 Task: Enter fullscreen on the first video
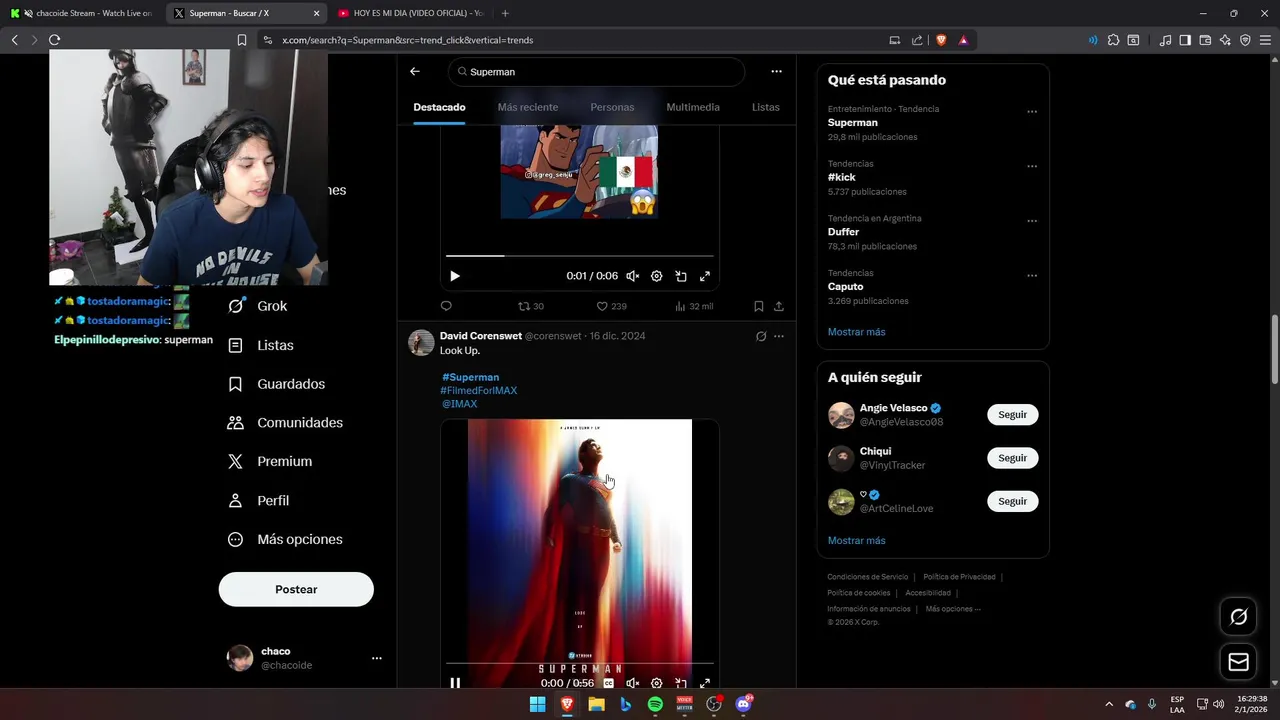tap(705, 276)
